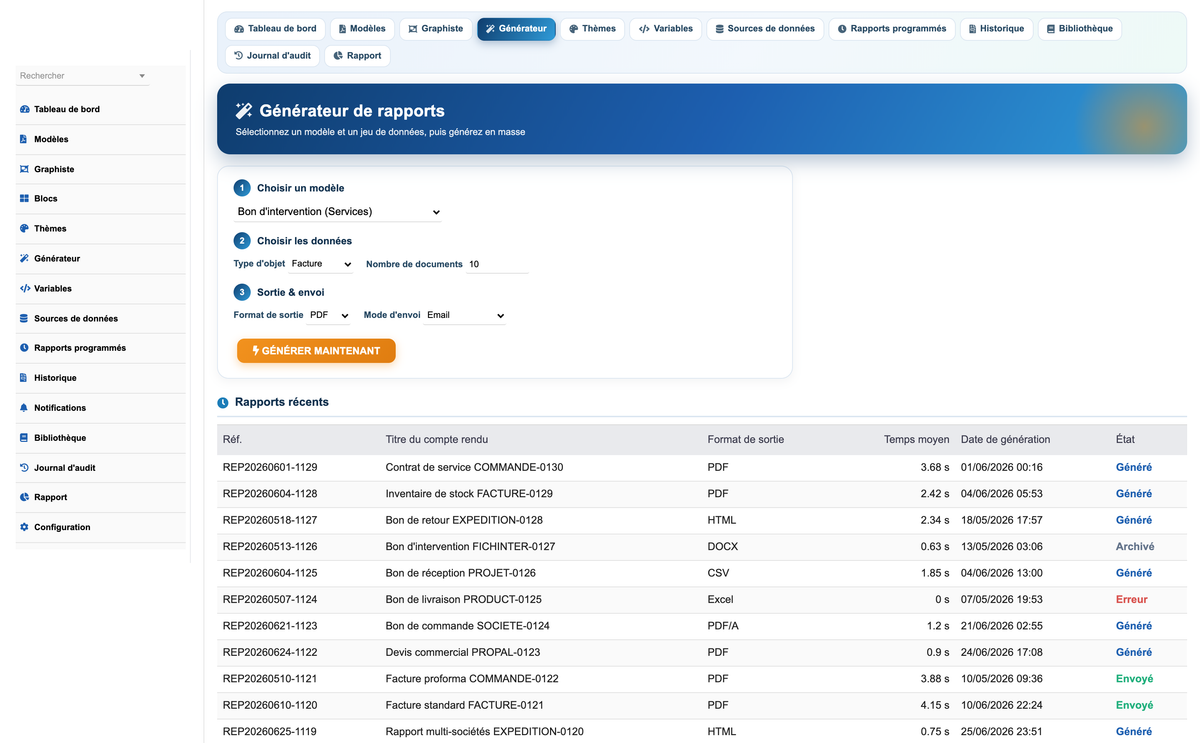Open the Rapports programmés top tab
Image resolution: width=1200 pixels, height=743 pixels.
tap(892, 29)
